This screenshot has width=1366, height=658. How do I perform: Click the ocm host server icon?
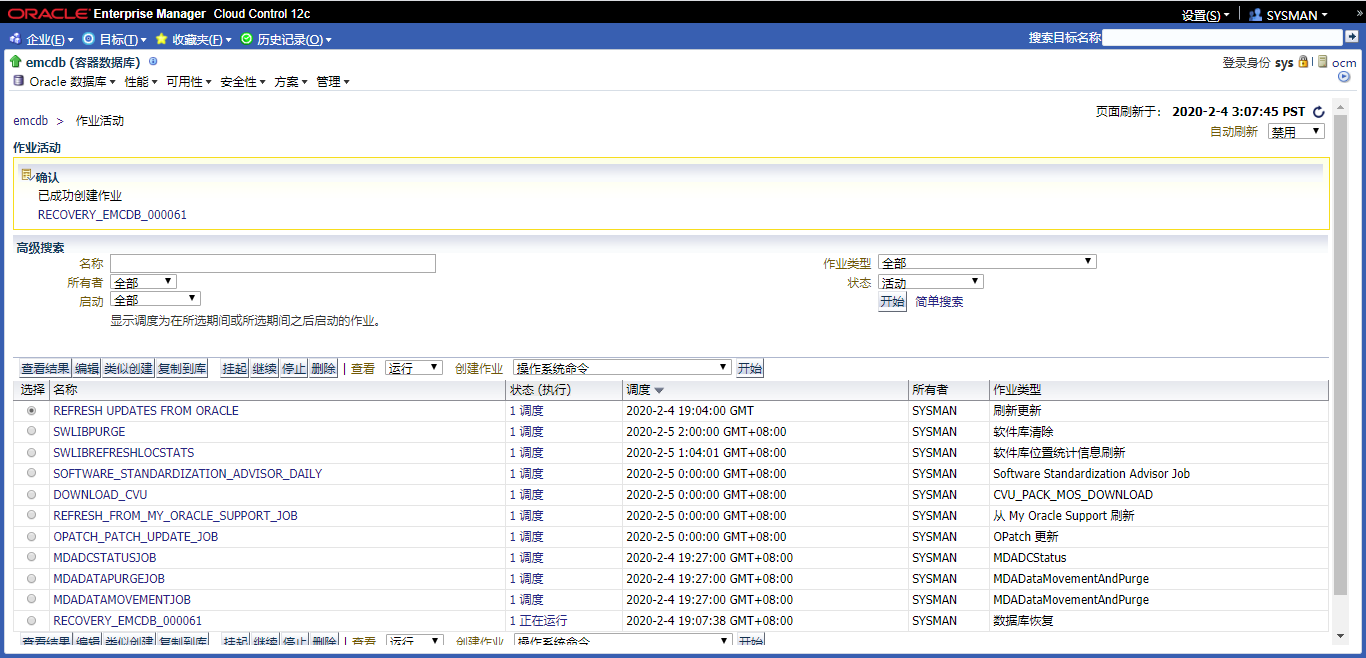tap(1322, 62)
